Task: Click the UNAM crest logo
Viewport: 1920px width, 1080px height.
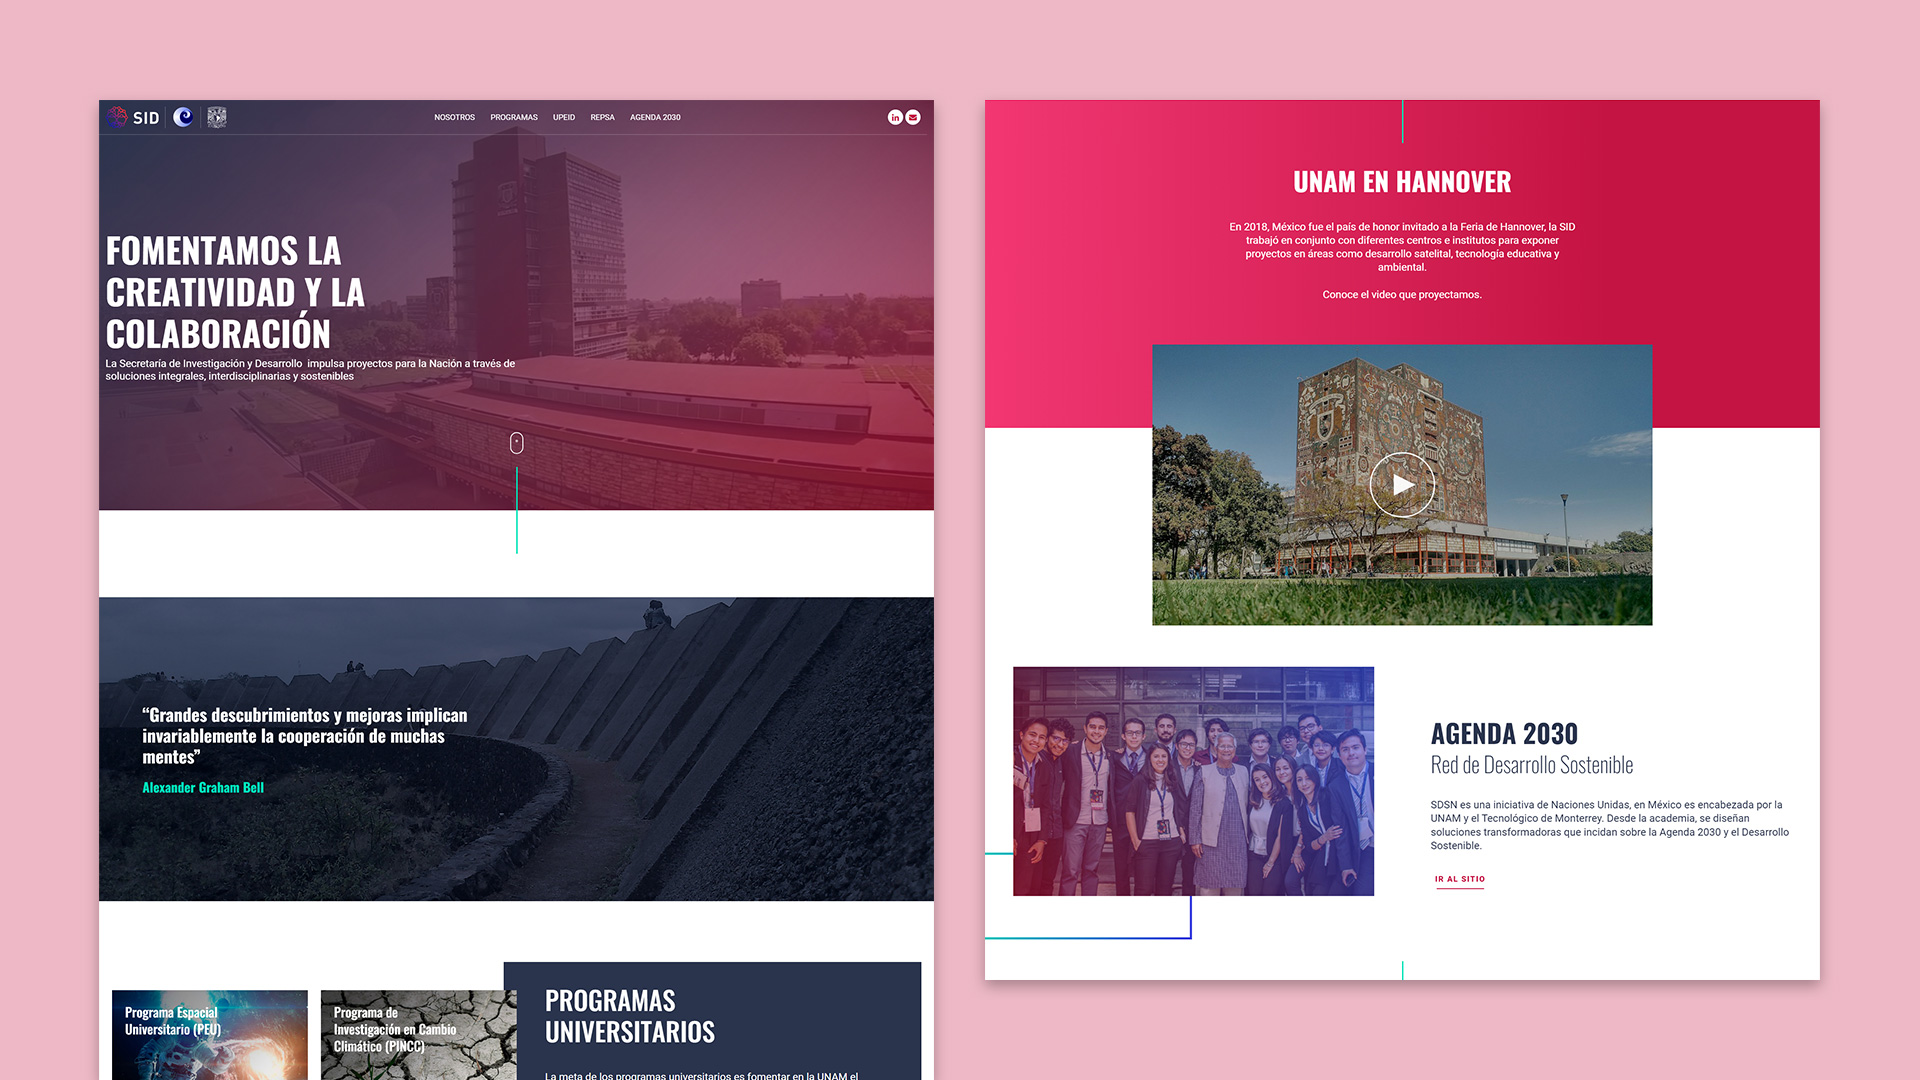Action: point(217,117)
